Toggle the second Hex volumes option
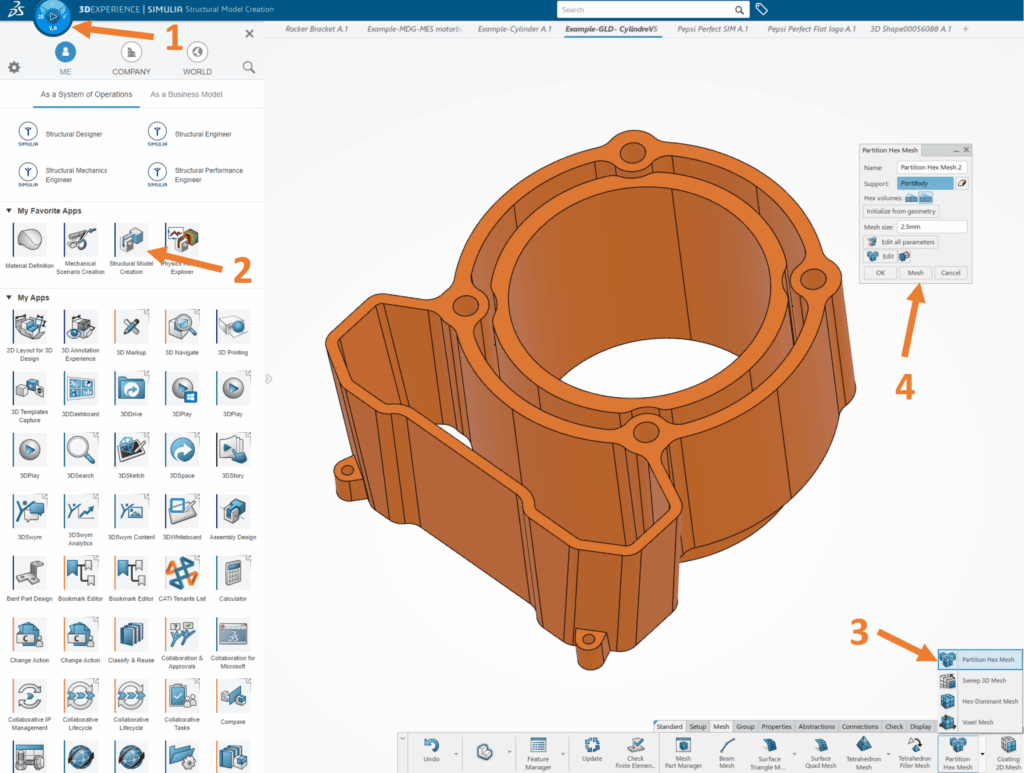Image resolution: width=1024 pixels, height=773 pixels. point(927,198)
